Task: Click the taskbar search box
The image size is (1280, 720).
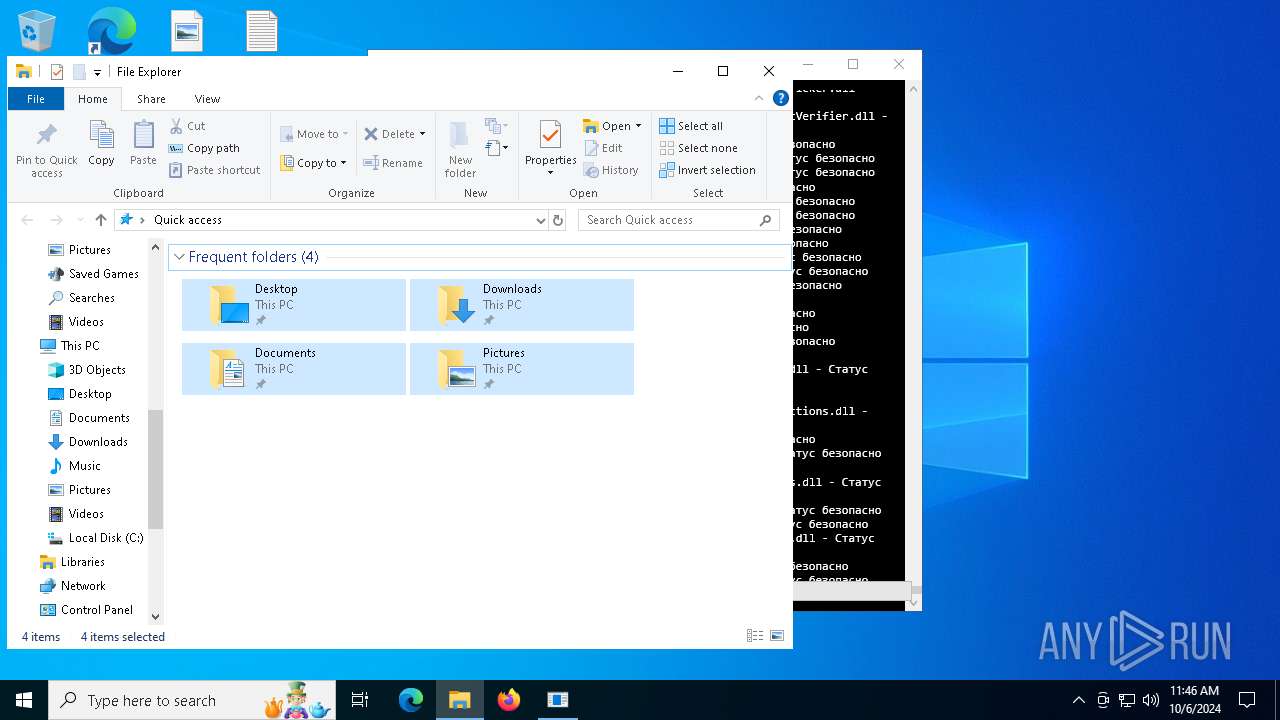Action: tap(192, 700)
